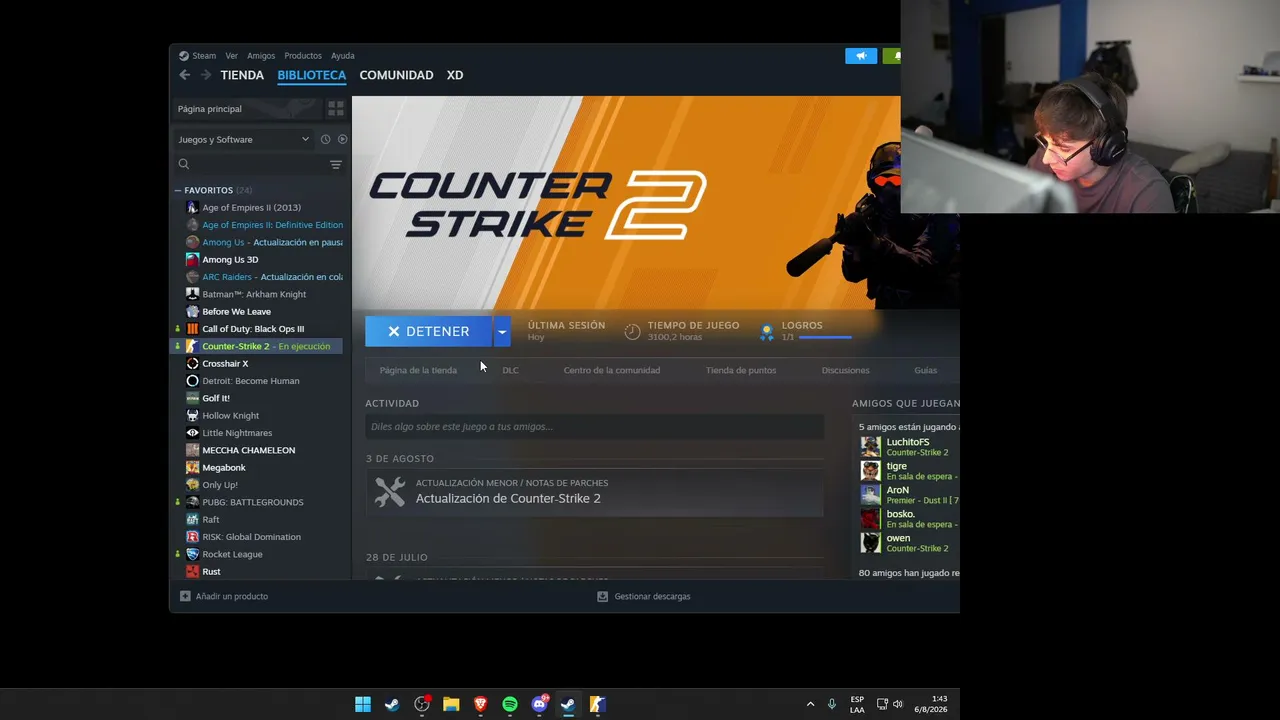Go to the TIENDA tab
This screenshot has height=720, width=1280.
242,75
